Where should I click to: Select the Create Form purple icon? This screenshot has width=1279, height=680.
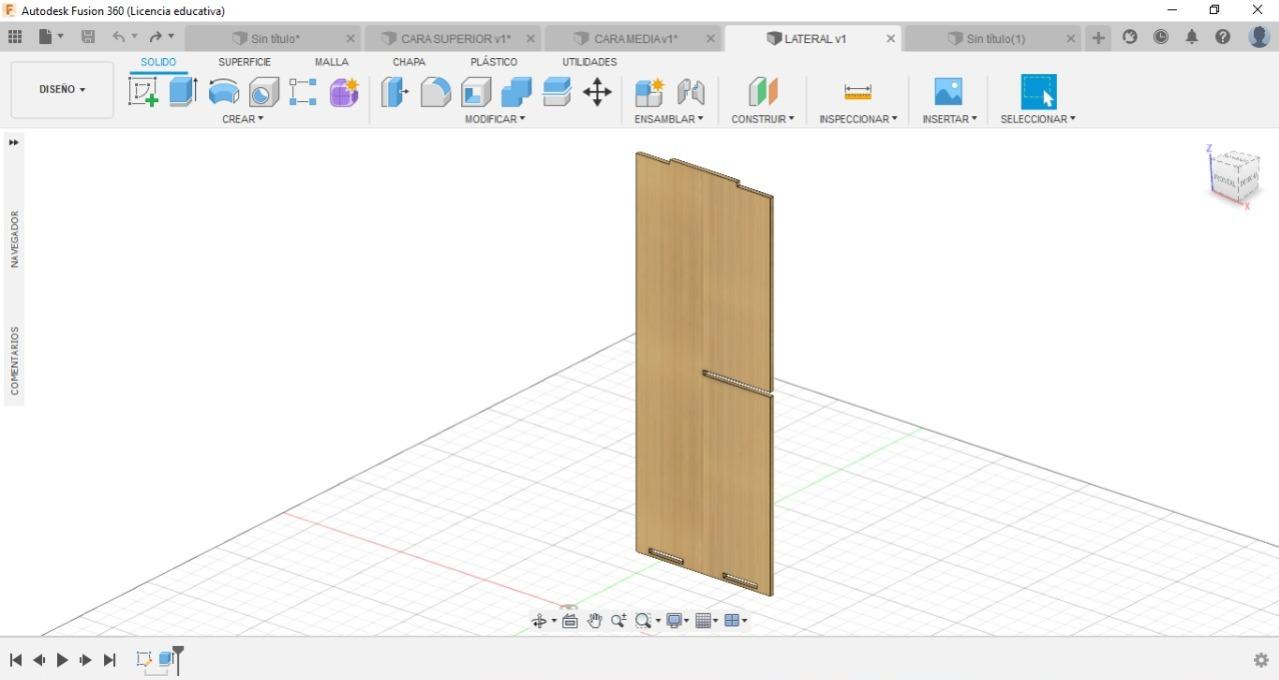pyautogui.click(x=344, y=92)
